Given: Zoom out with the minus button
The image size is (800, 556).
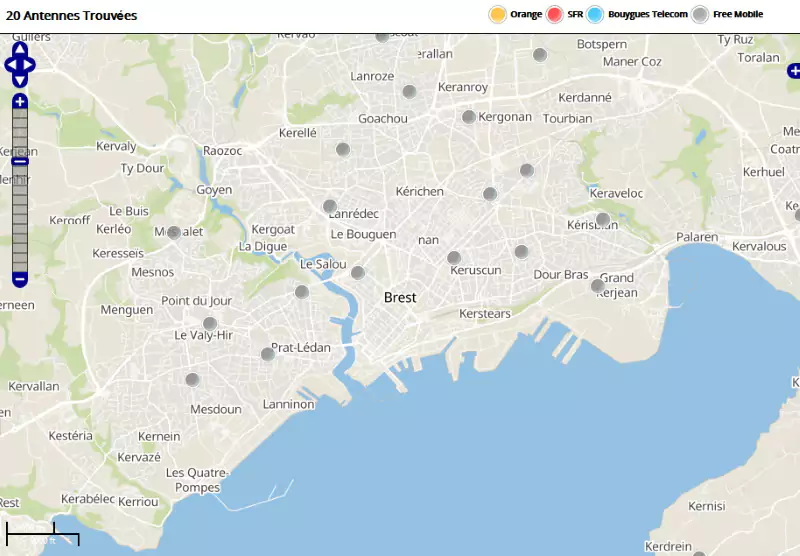Looking at the screenshot, I should pyautogui.click(x=19, y=279).
